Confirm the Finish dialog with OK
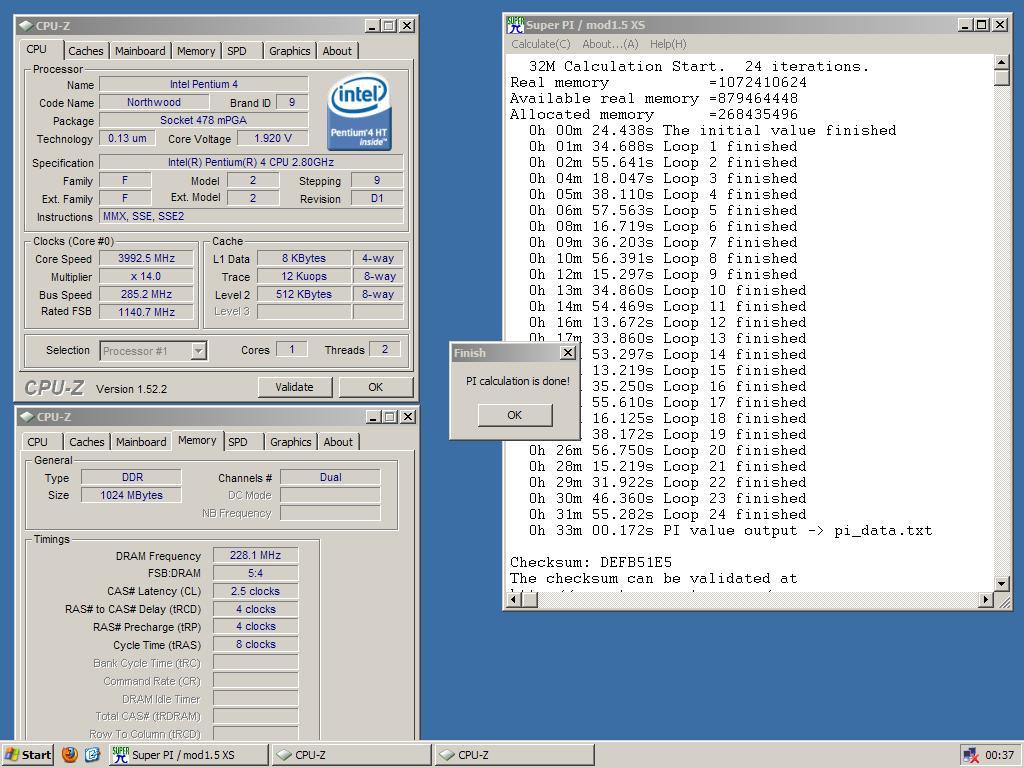The image size is (1024, 768). pos(515,415)
